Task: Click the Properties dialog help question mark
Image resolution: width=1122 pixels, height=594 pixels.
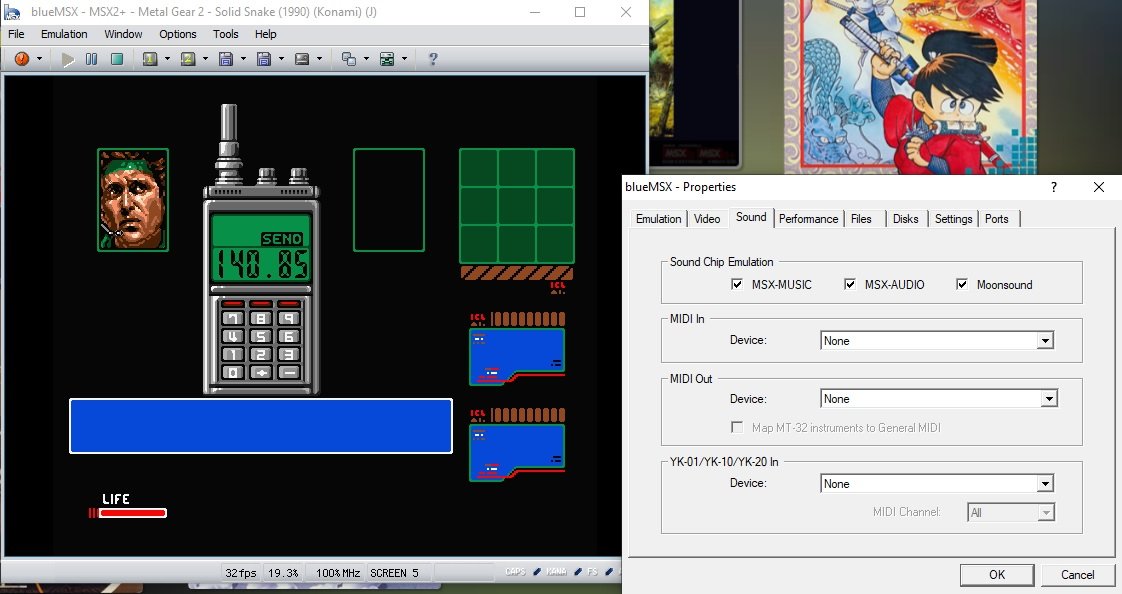Action: [1053, 187]
